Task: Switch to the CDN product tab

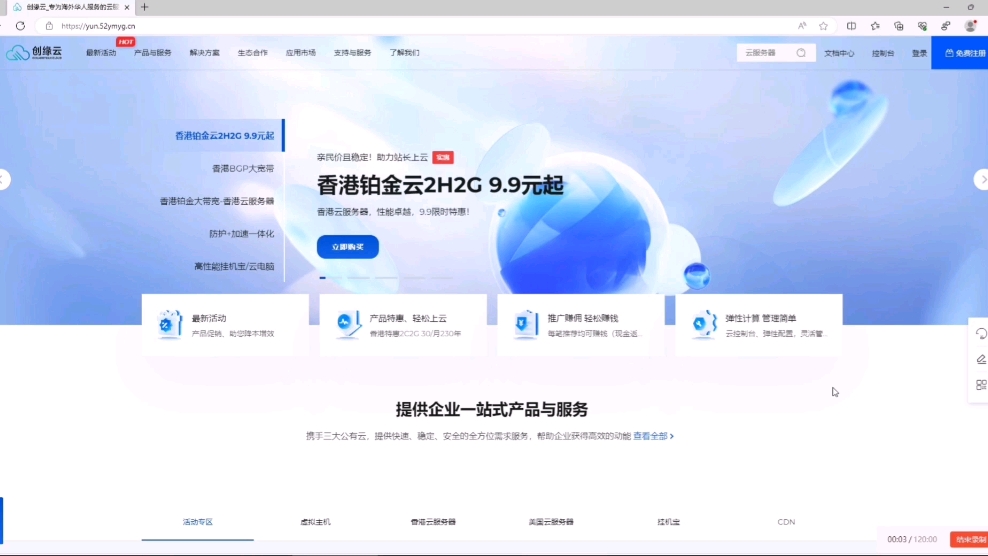Action: (x=786, y=522)
